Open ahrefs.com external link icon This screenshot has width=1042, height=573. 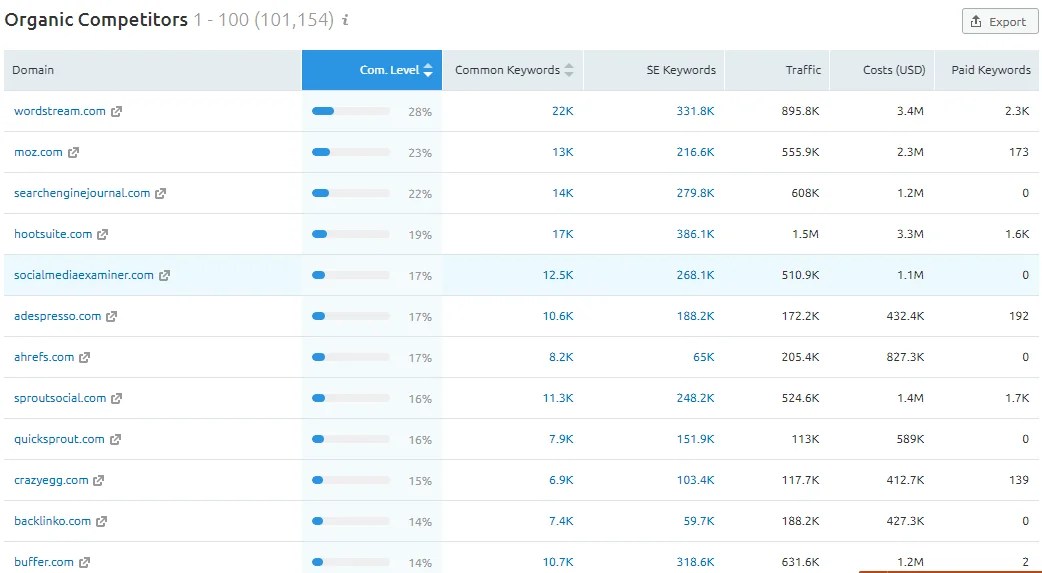pos(84,358)
